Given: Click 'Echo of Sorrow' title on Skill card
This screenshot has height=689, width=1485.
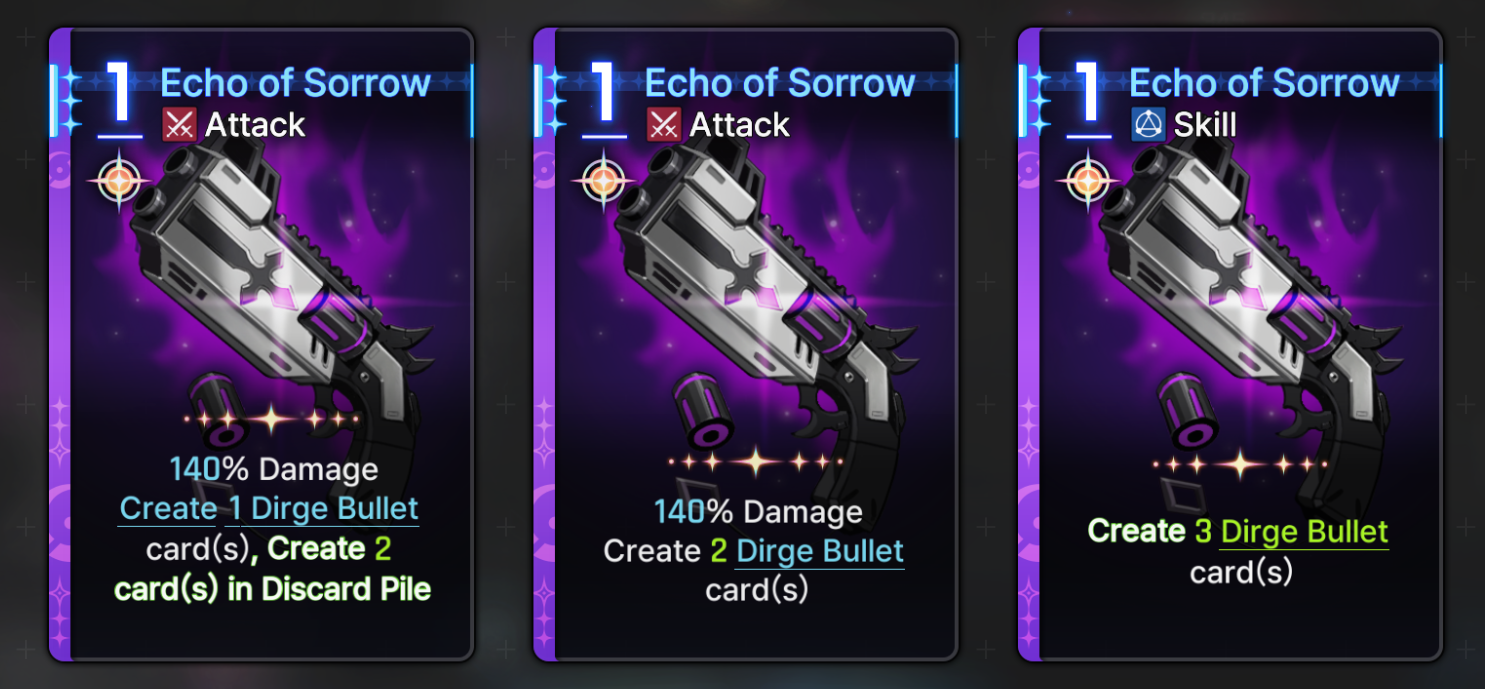Looking at the screenshot, I should [x=1264, y=83].
